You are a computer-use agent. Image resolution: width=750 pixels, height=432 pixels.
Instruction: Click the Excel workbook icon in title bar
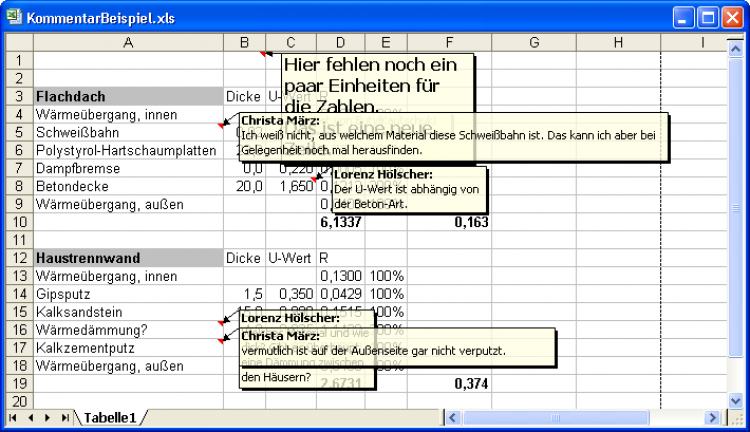14,18
